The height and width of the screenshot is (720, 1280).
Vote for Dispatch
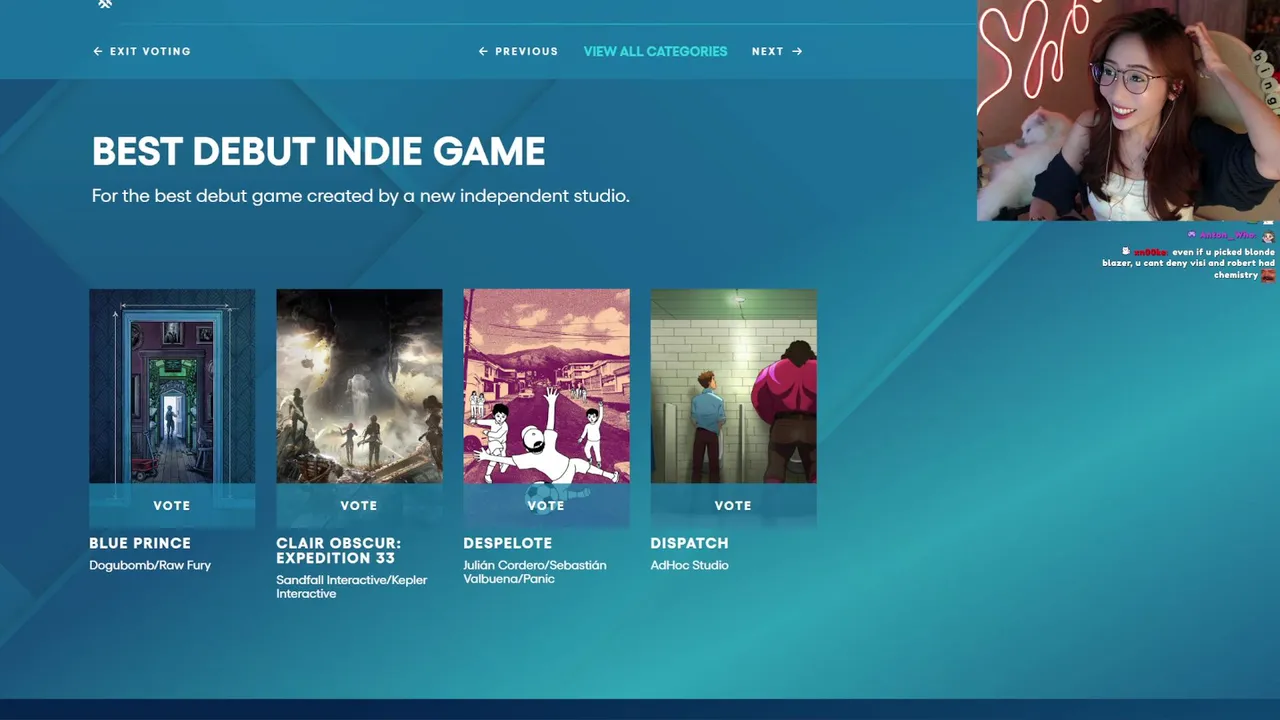[733, 506]
